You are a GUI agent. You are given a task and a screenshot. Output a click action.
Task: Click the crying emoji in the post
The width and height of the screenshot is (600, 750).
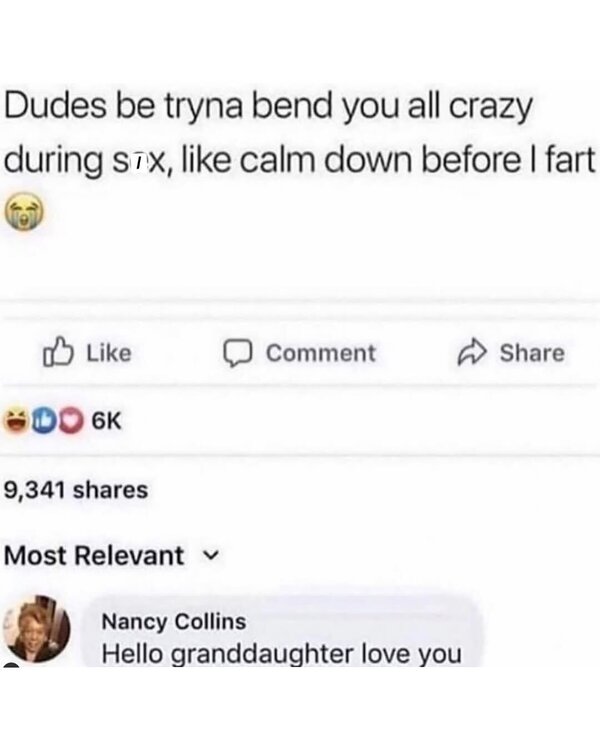click(x=24, y=215)
